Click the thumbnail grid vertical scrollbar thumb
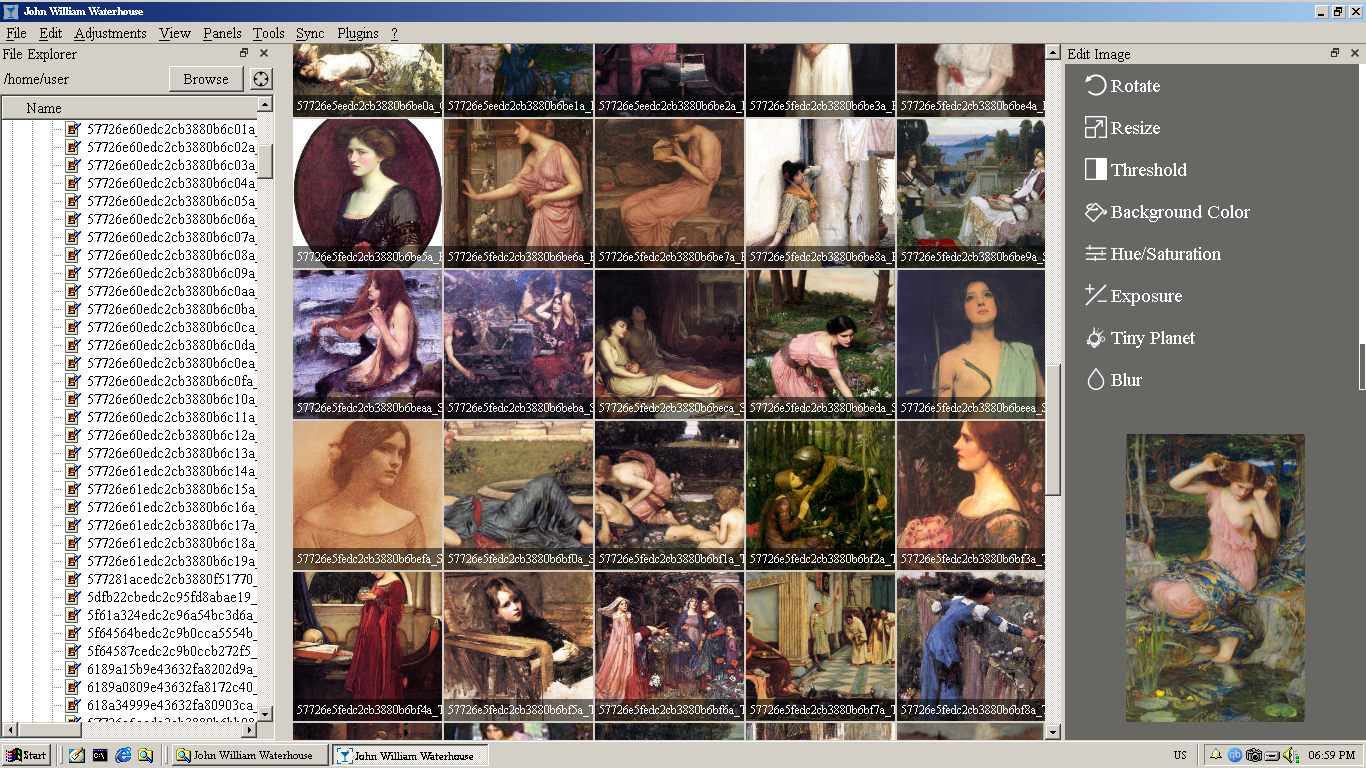Image resolution: width=1366 pixels, height=768 pixels. pos(1052,429)
